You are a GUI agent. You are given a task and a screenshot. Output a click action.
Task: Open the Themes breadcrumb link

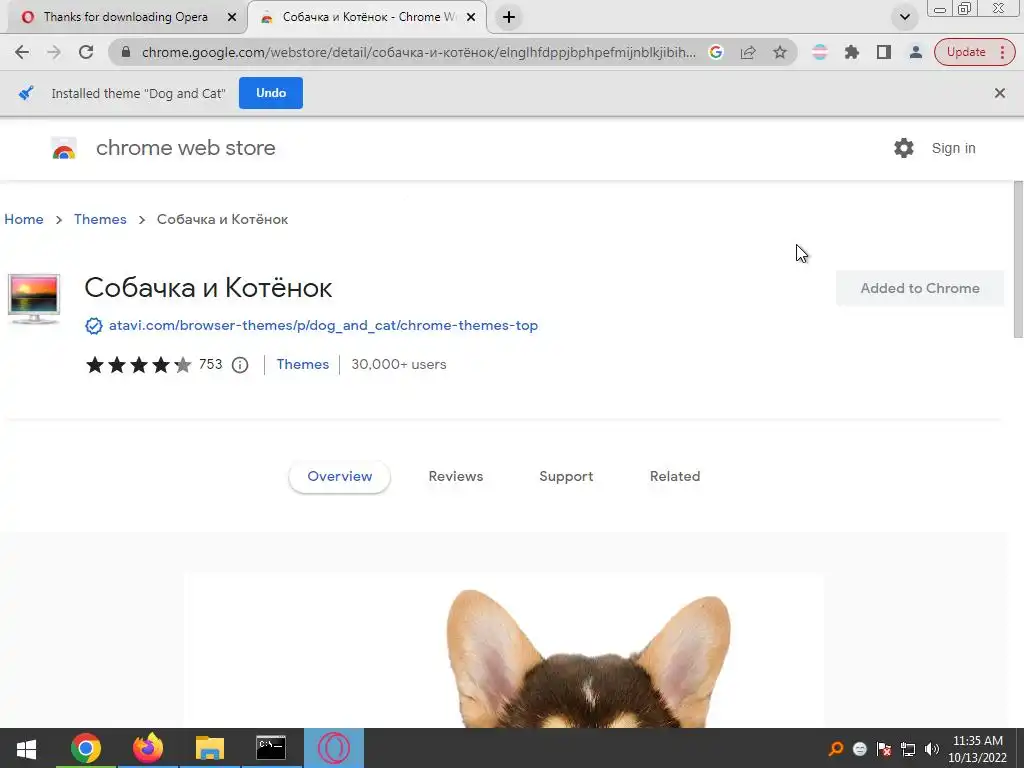[100, 219]
